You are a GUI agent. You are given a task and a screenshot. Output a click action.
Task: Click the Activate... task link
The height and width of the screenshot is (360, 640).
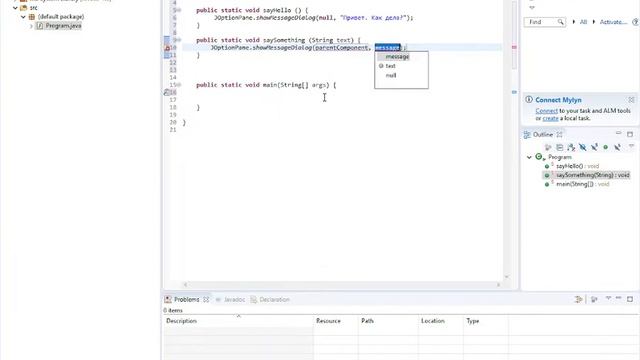pos(613,22)
